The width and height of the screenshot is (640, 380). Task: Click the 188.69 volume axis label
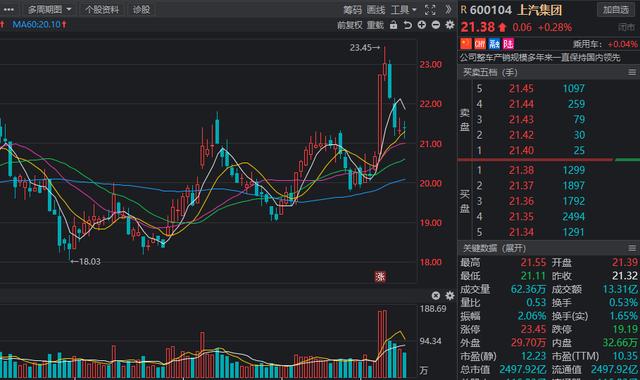[433, 309]
